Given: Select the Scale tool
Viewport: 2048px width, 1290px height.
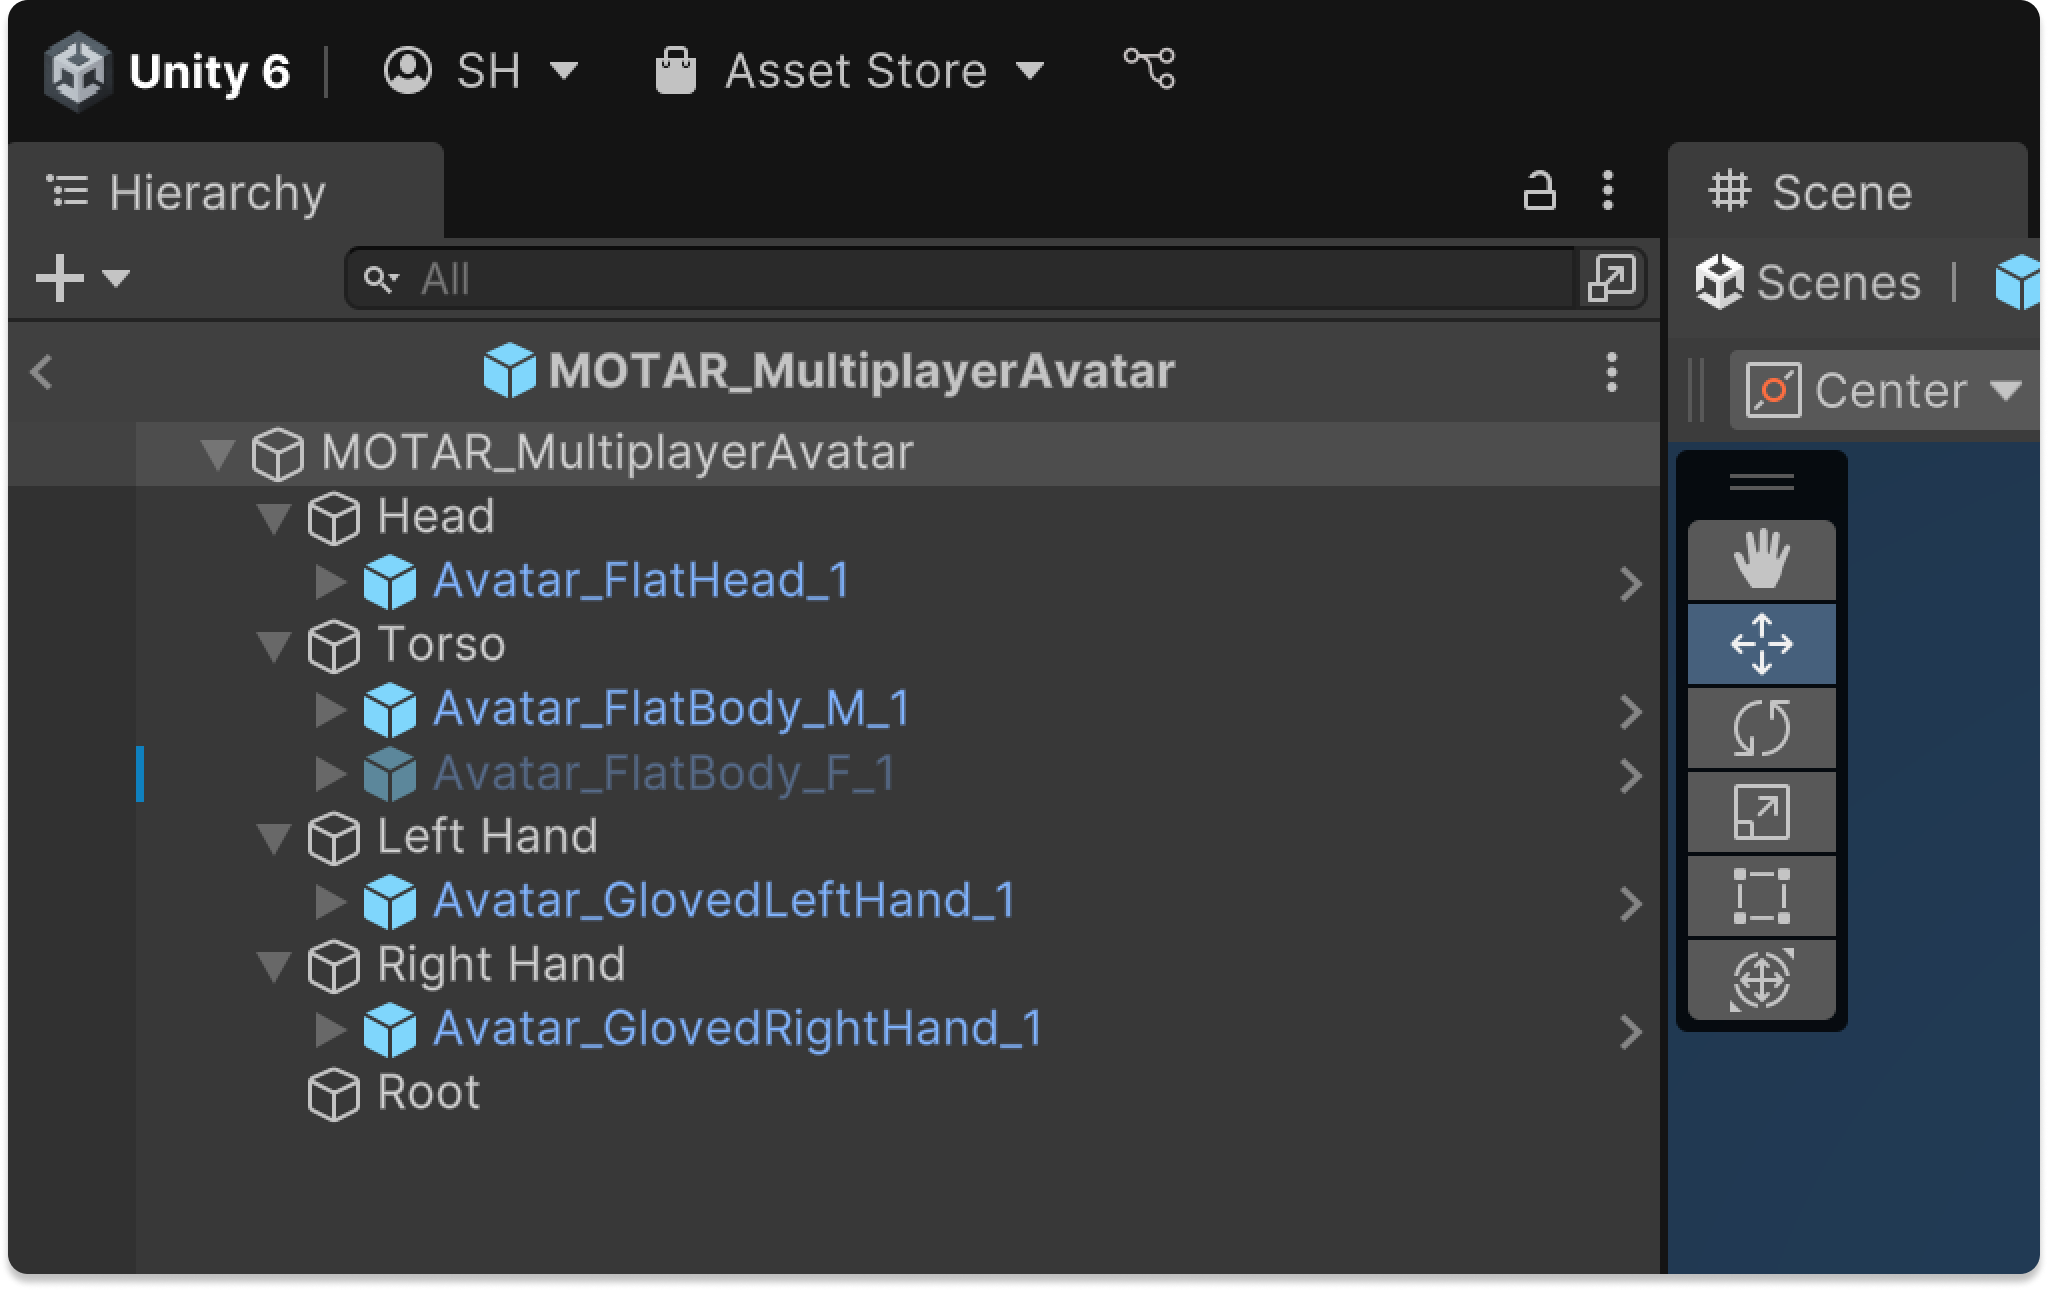Looking at the screenshot, I should (1761, 812).
